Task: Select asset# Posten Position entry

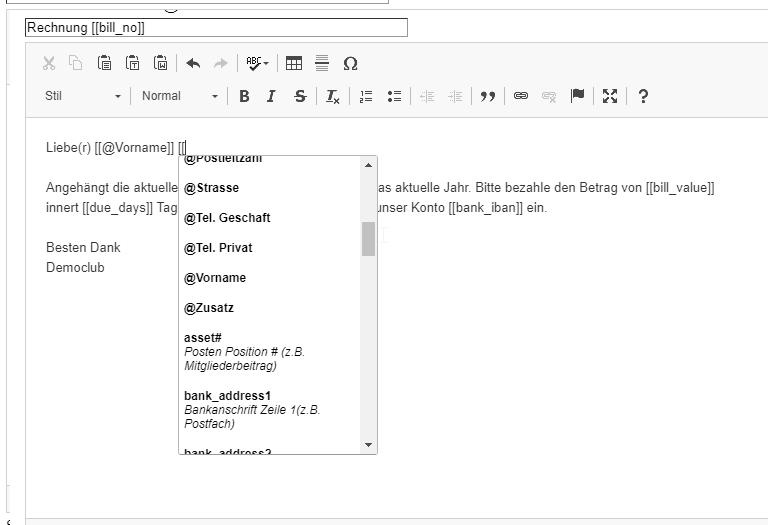Action: 269,352
